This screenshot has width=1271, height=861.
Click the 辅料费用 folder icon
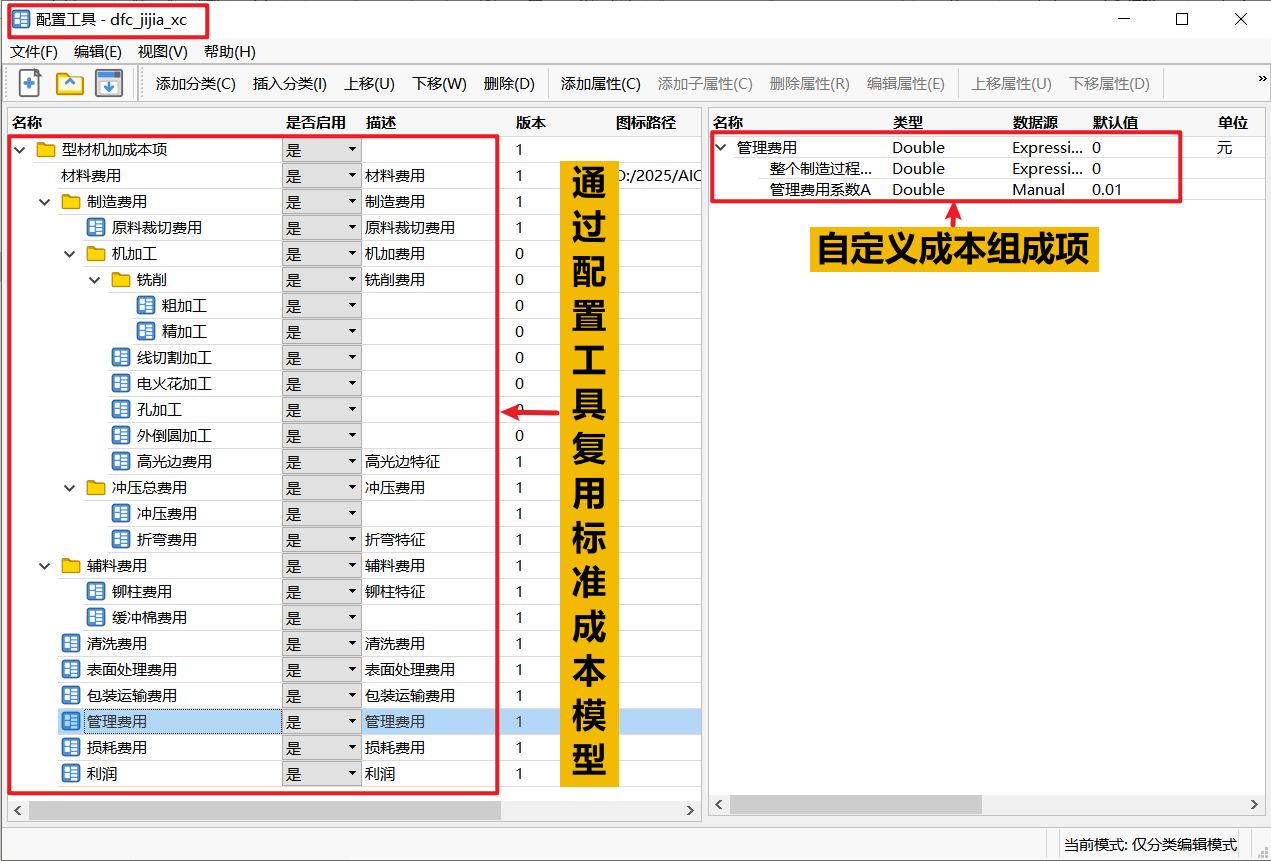click(x=70, y=566)
